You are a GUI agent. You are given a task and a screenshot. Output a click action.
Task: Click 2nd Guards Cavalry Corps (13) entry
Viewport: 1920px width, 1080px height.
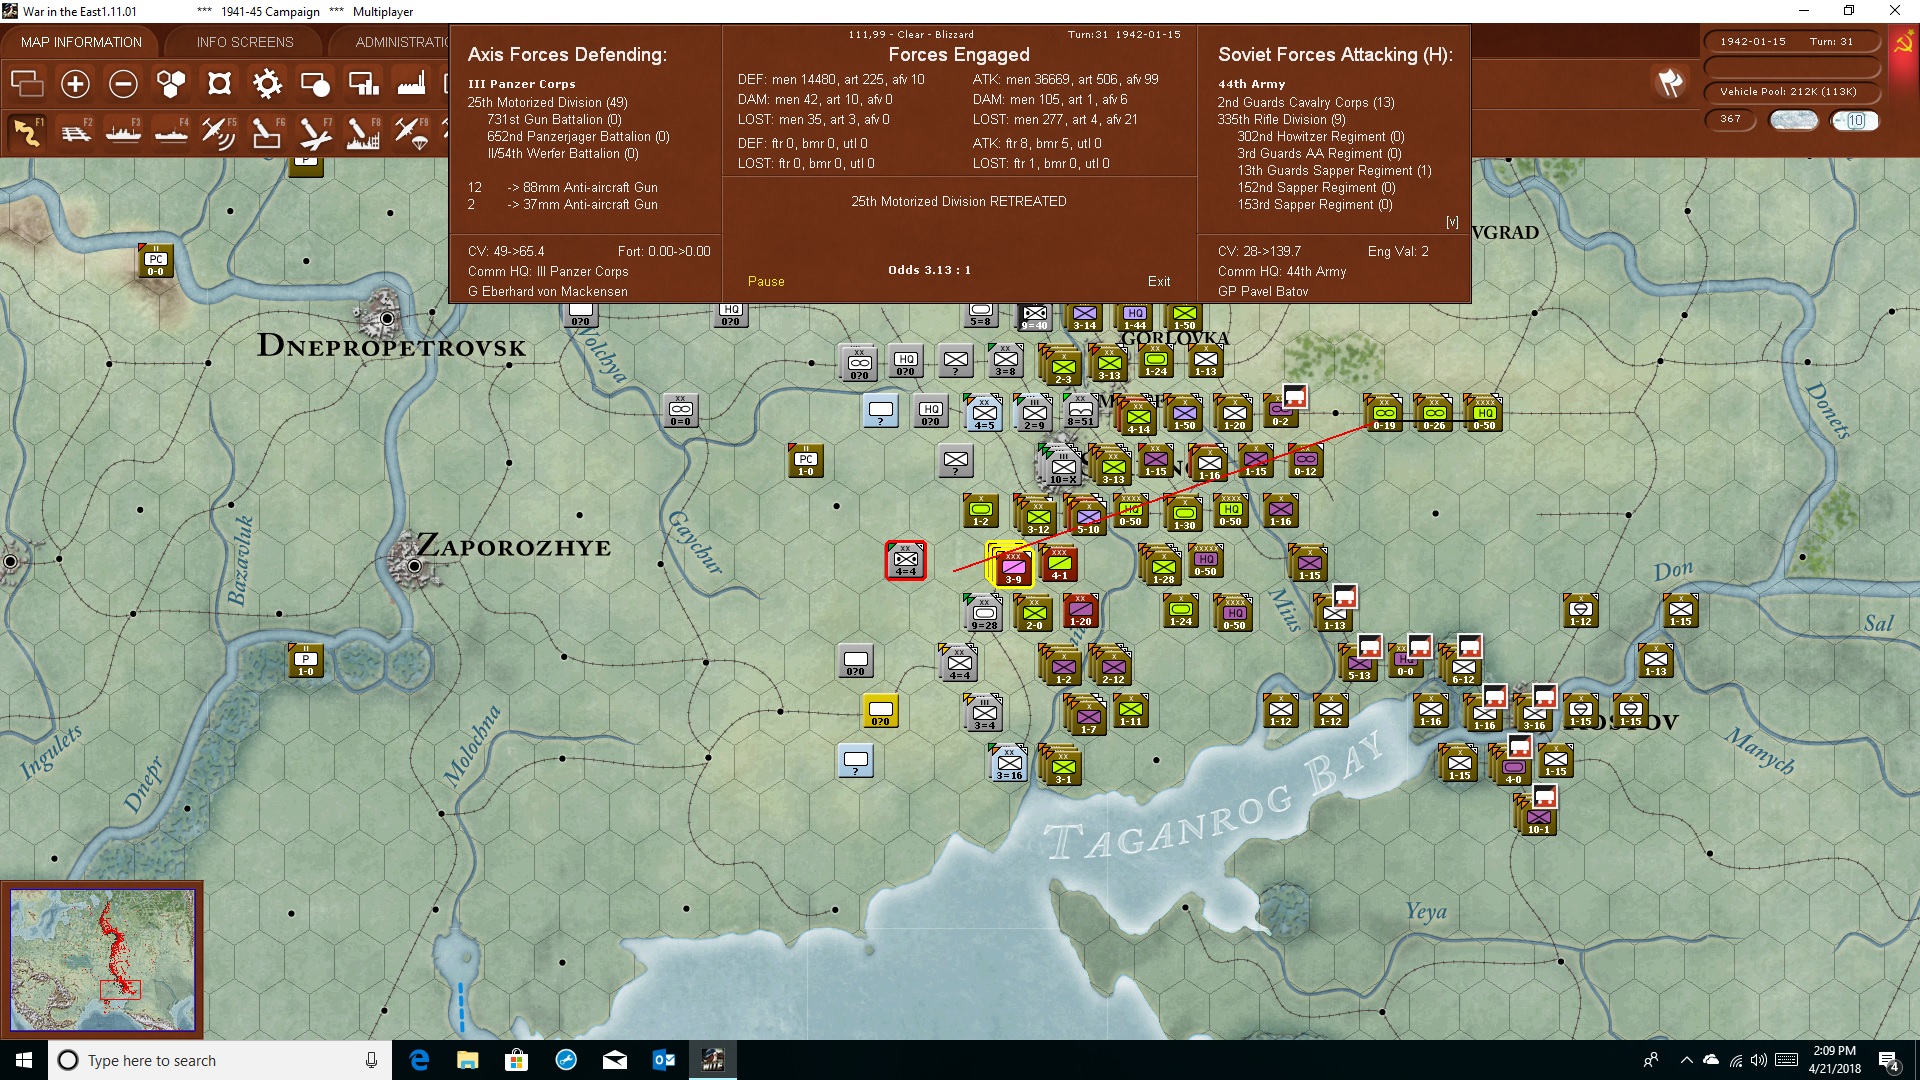click(x=1306, y=103)
